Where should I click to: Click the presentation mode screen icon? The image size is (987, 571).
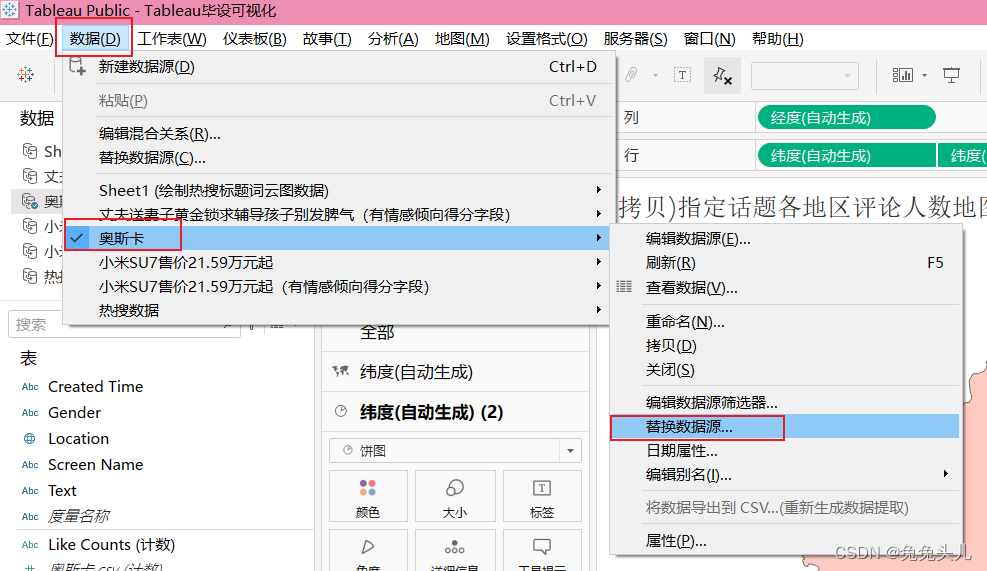pyautogui.click(x=951, y=76)
